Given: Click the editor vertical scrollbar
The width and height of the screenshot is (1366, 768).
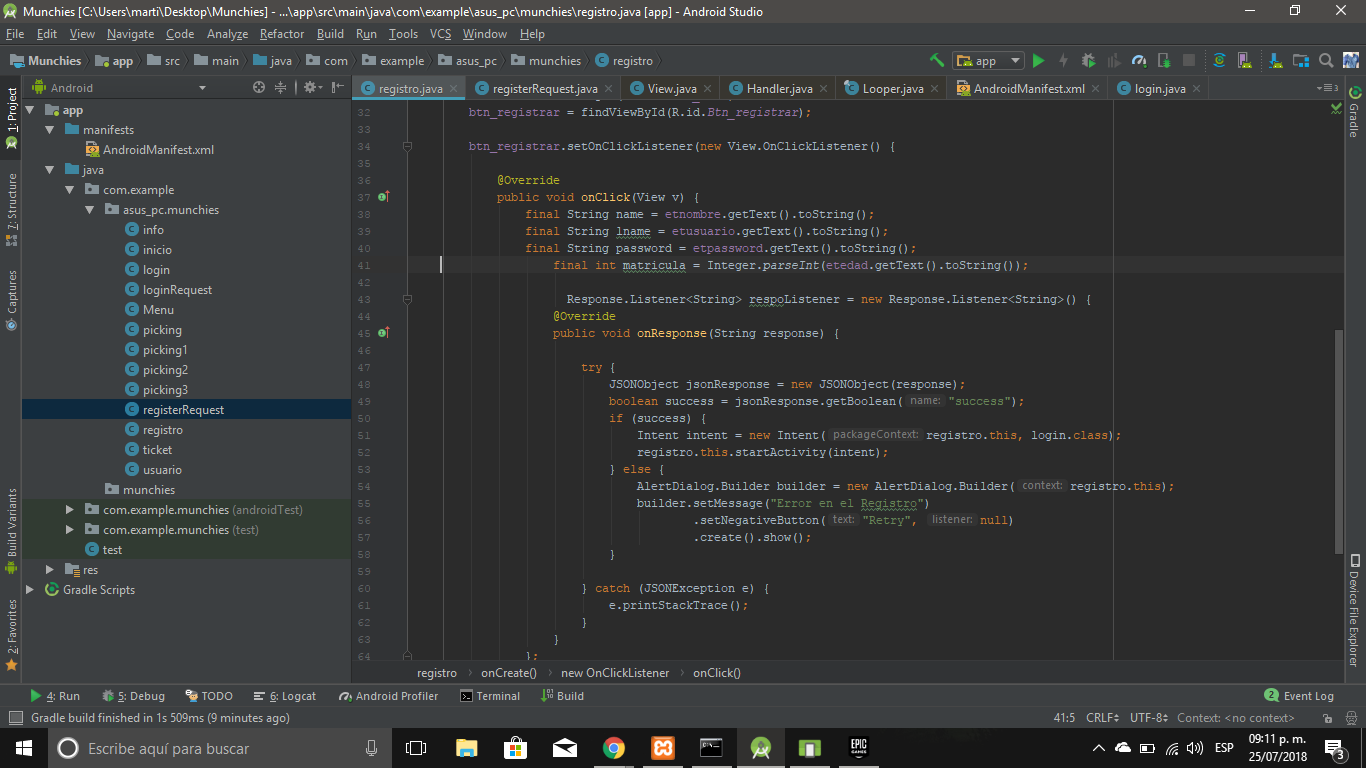Looking at the screenshot, I should point(1340,440).
